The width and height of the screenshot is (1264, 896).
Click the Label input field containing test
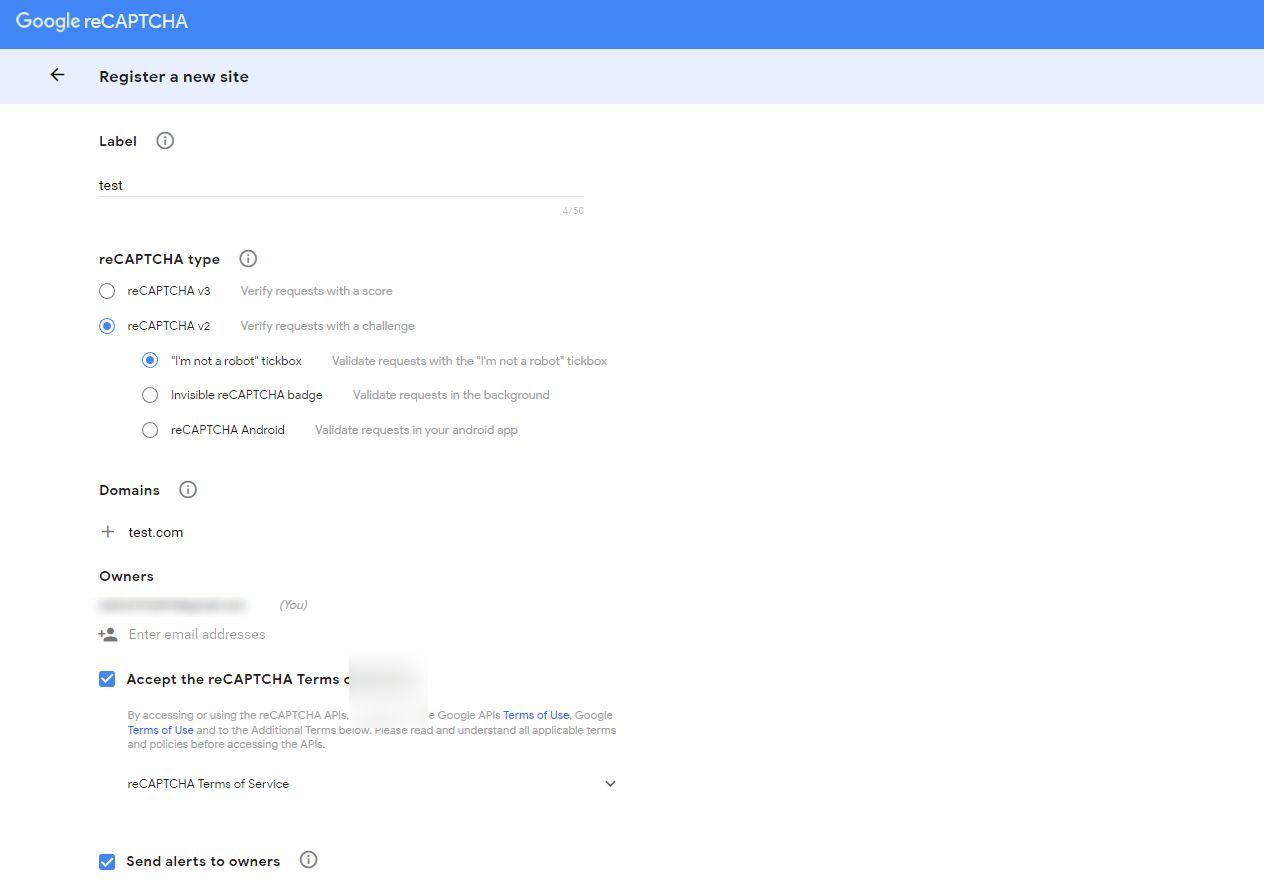[x=341, y=185]
